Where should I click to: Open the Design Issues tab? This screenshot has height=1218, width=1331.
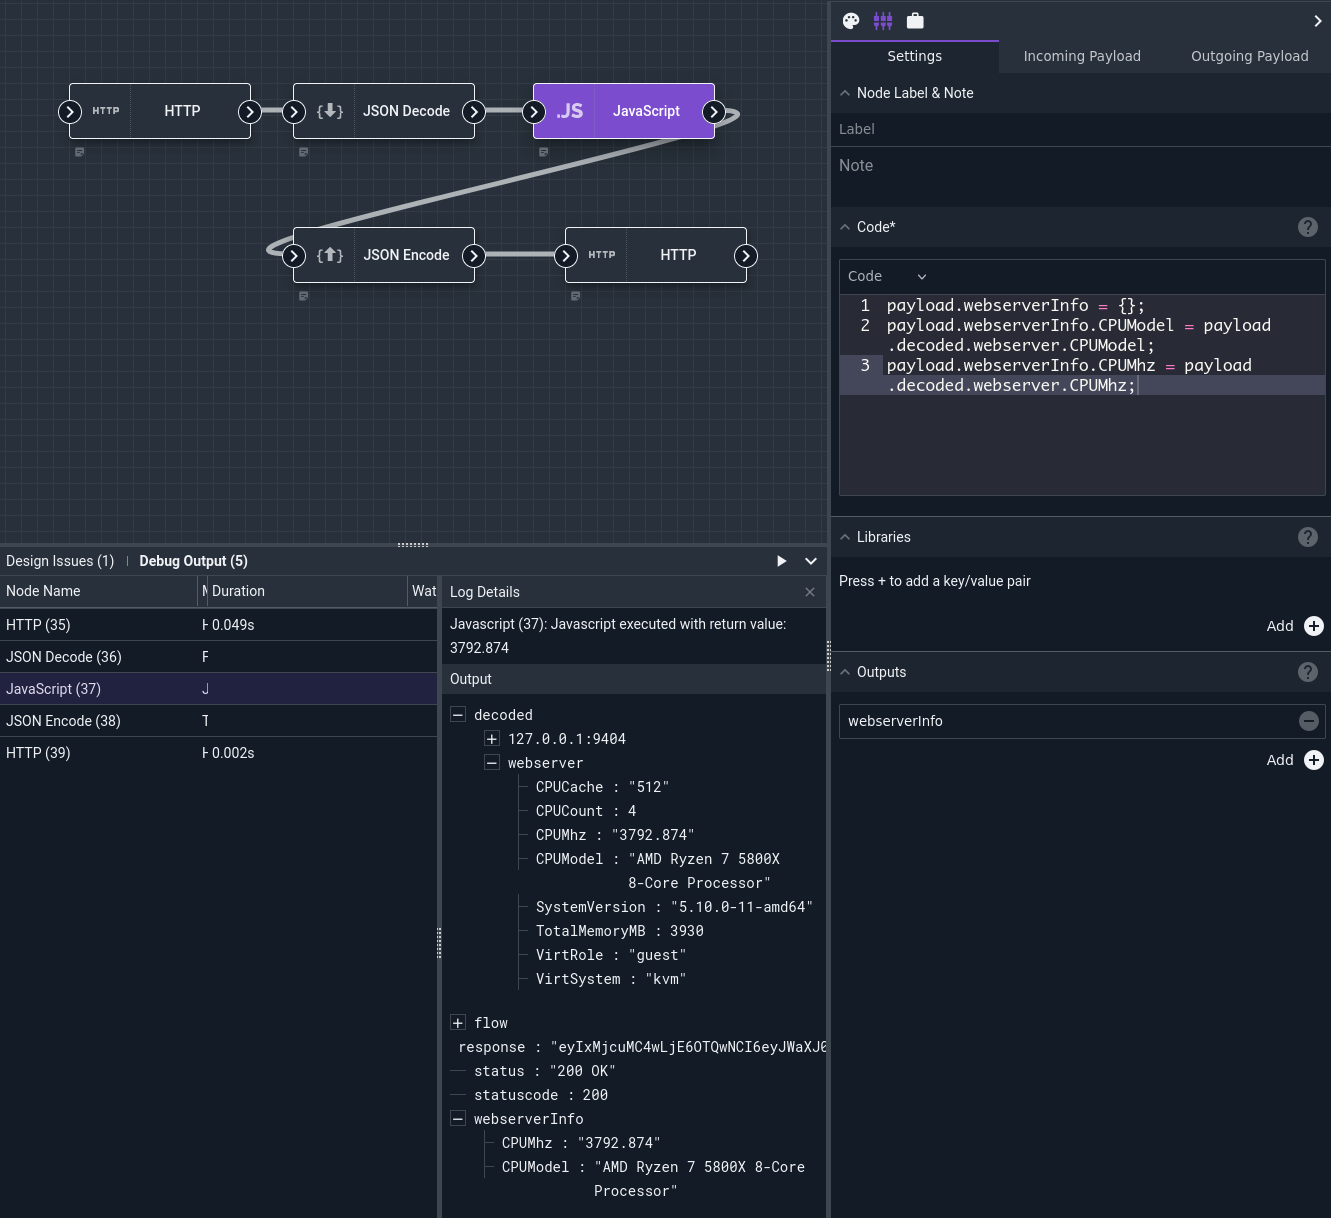tap(59, 561)
